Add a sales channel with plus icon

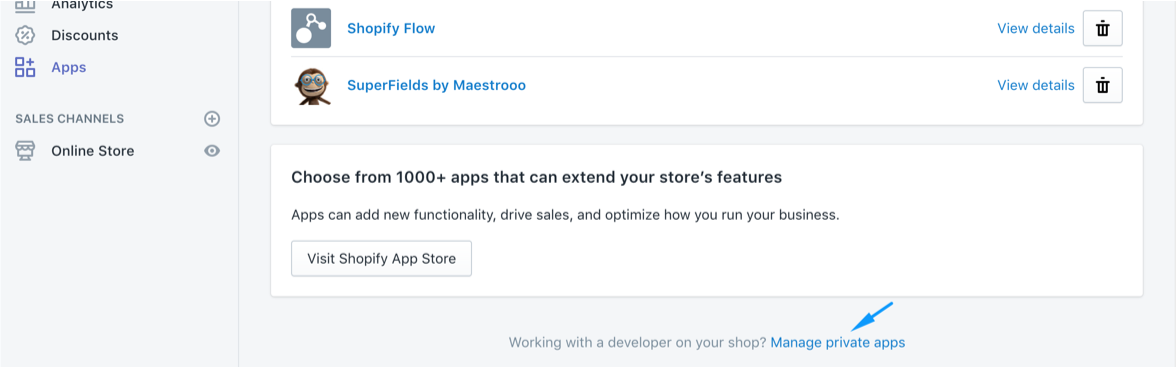pos(212,119)
